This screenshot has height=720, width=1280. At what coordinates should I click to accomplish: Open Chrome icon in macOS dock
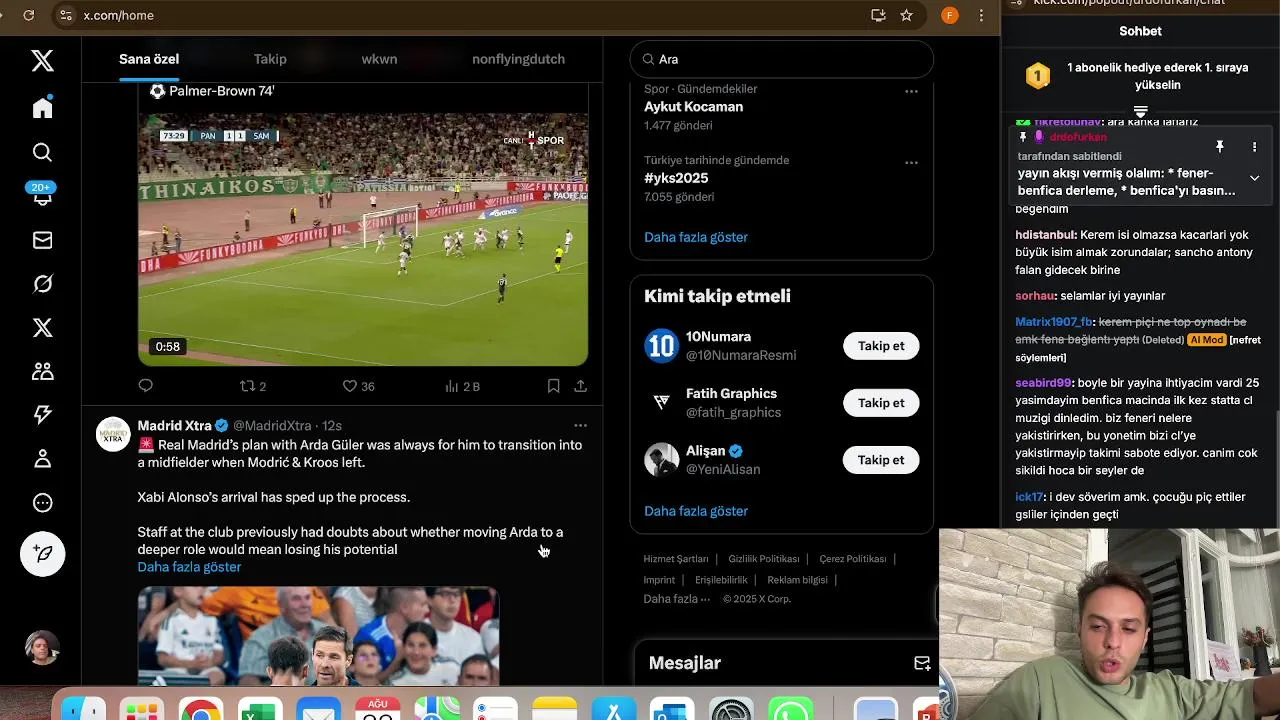point(201,709)
